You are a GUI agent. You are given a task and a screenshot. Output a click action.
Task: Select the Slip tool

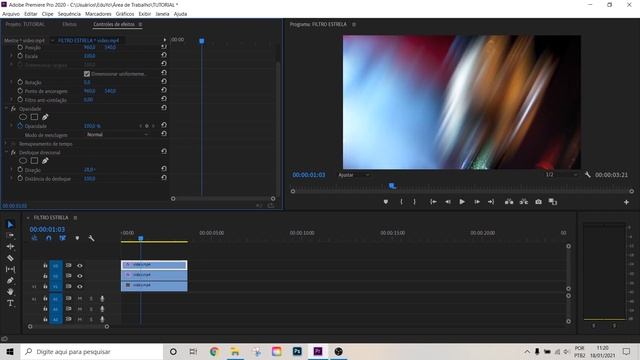pos(10,269)
